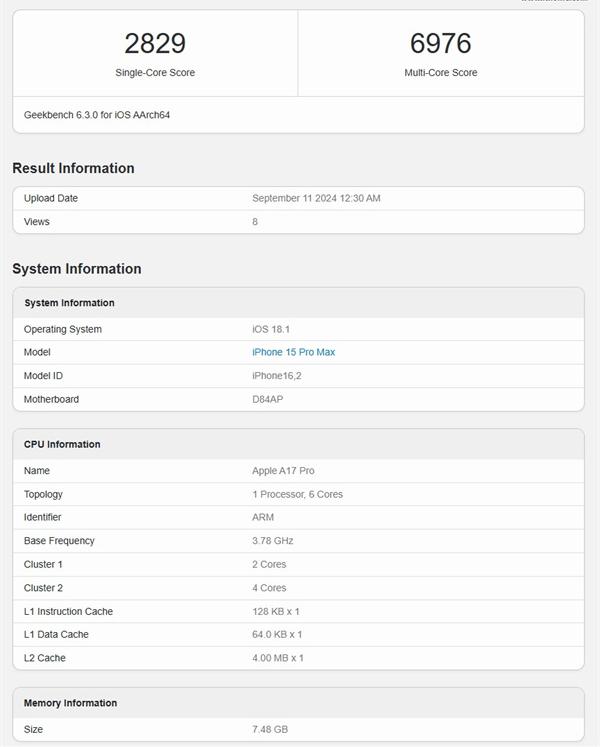Click the 1 Processor, 6 Cores topology value
This screenshot has width=600, height=747.
coord(297,494)
